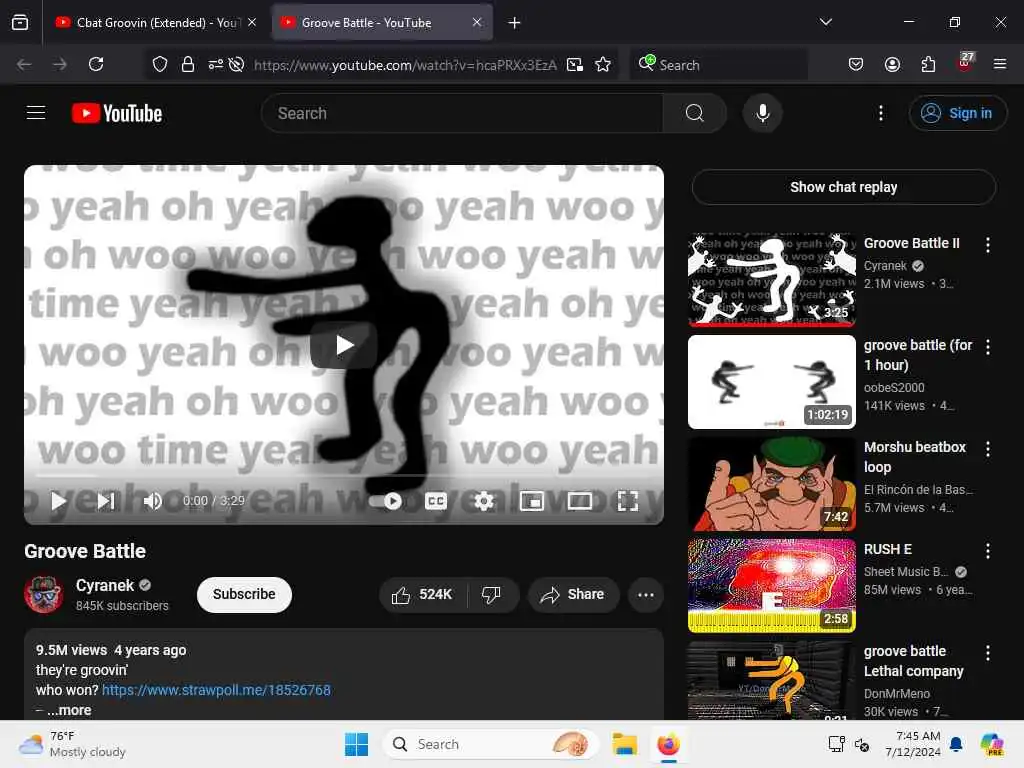Open the extensions puzzle icon
This screenshot has height=768, width=1024.
point(928,64)
